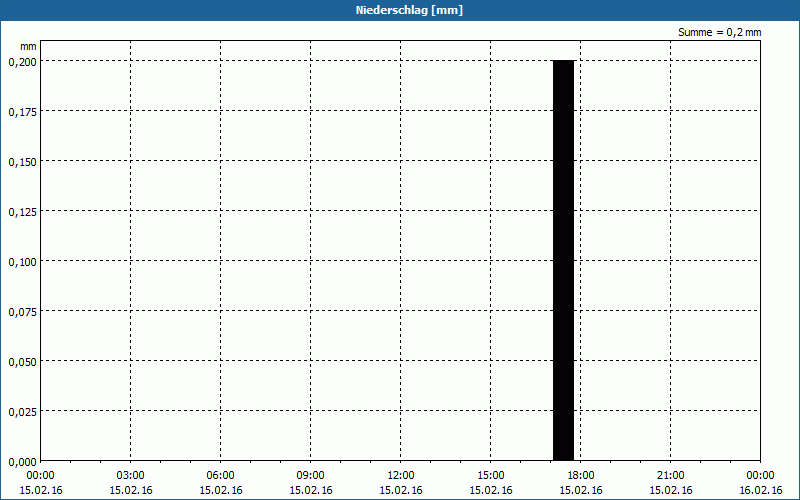Click the 18:00 time axis label

[581, 476]
